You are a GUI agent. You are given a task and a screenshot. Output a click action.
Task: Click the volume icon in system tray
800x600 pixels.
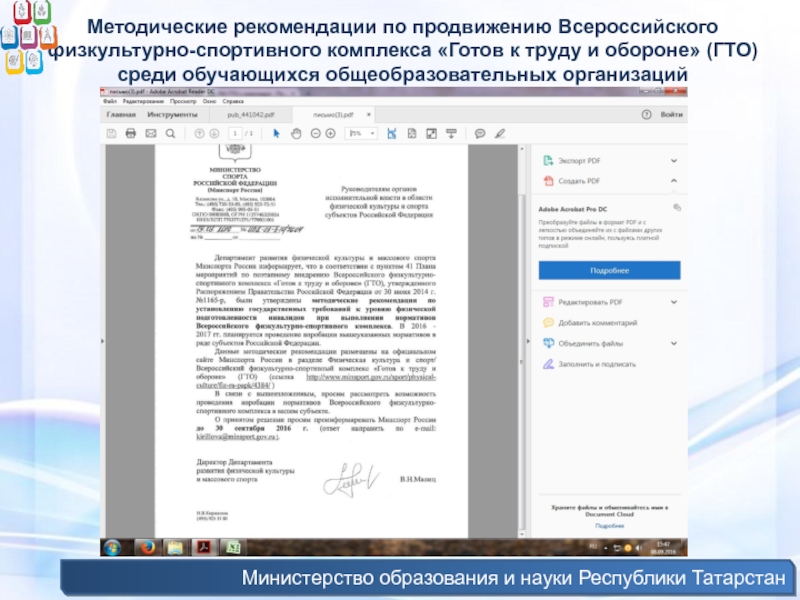[x=638, y=548]
